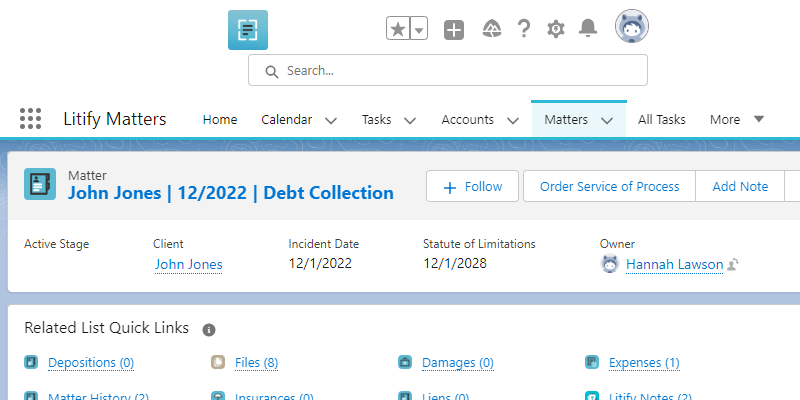Open the user profile avatar
This screenshot has width=800, height=400.
(632, 28)
